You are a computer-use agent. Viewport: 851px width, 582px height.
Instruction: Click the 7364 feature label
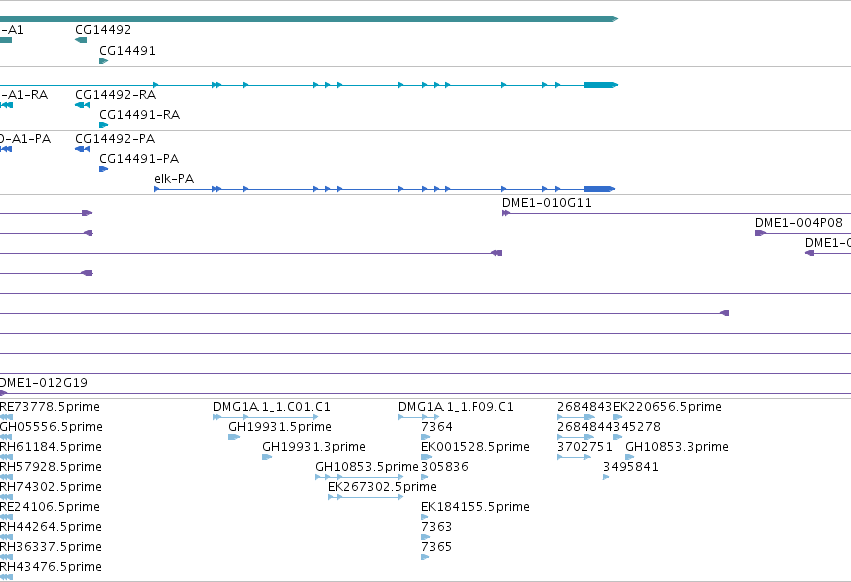[437, 427]
